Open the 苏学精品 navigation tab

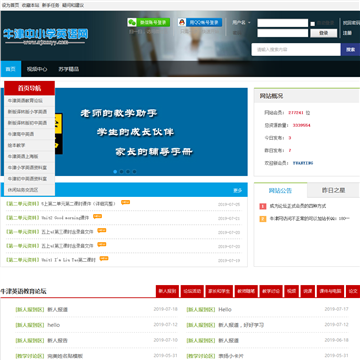[69, 69]
